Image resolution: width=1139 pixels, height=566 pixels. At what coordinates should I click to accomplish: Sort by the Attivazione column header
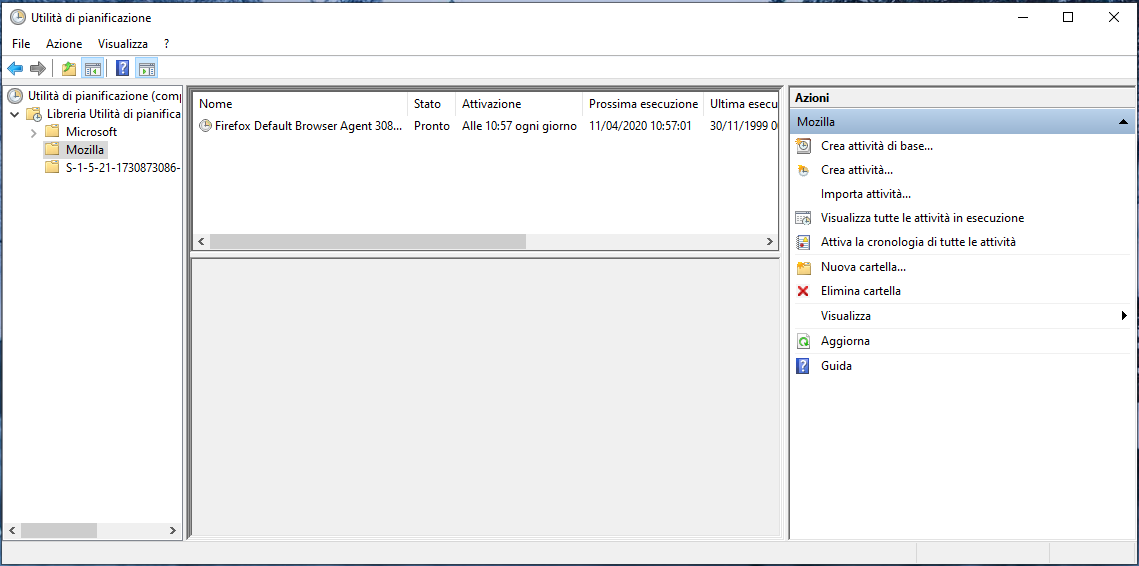[519, 104]
